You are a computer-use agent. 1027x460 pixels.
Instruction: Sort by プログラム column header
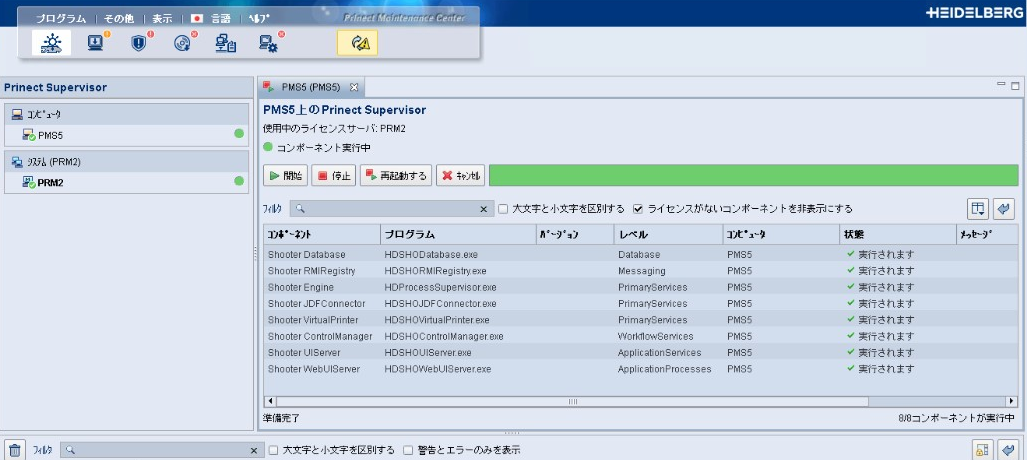[x=458, y=234]
